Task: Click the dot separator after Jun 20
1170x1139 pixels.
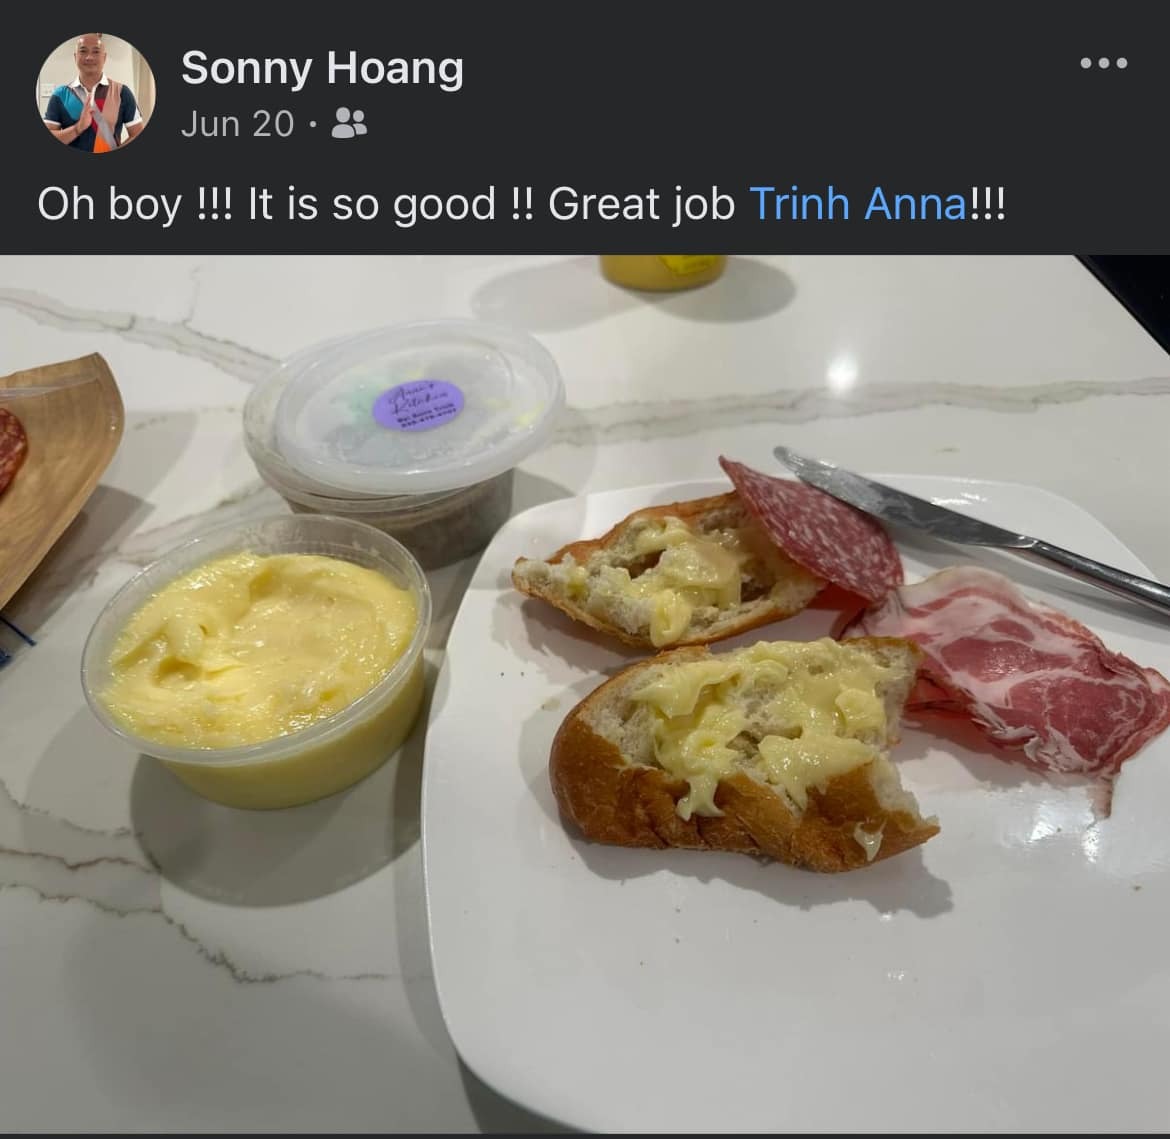Action: [313, 125]
